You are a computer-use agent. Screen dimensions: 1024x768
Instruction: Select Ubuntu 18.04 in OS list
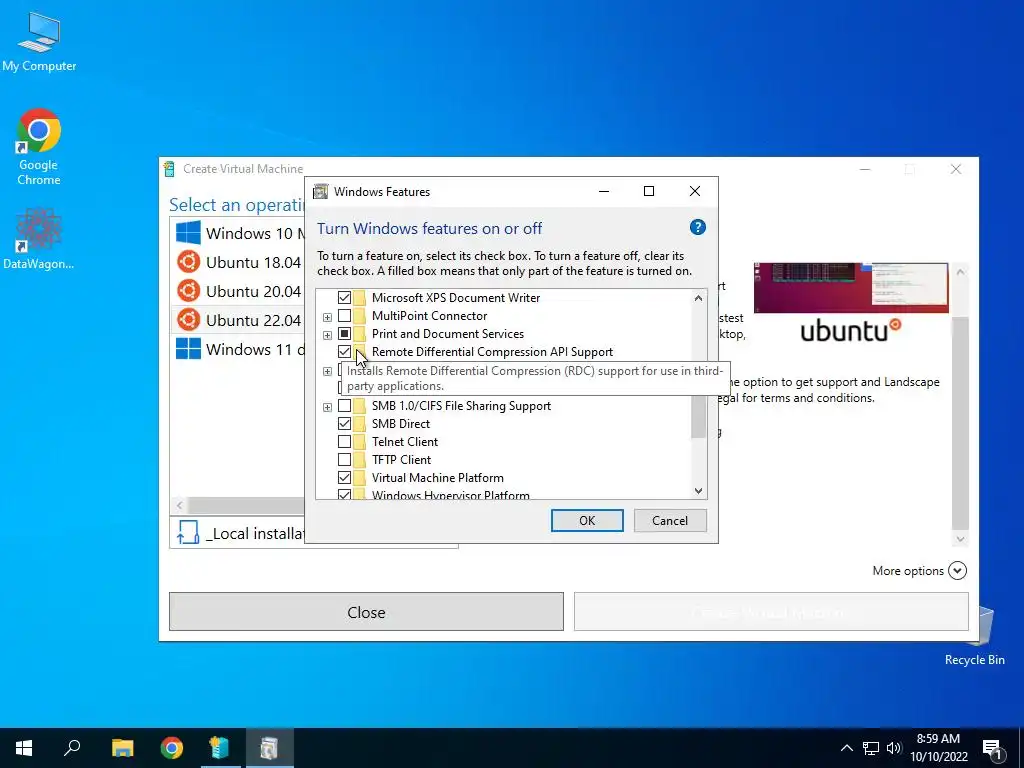239,263
